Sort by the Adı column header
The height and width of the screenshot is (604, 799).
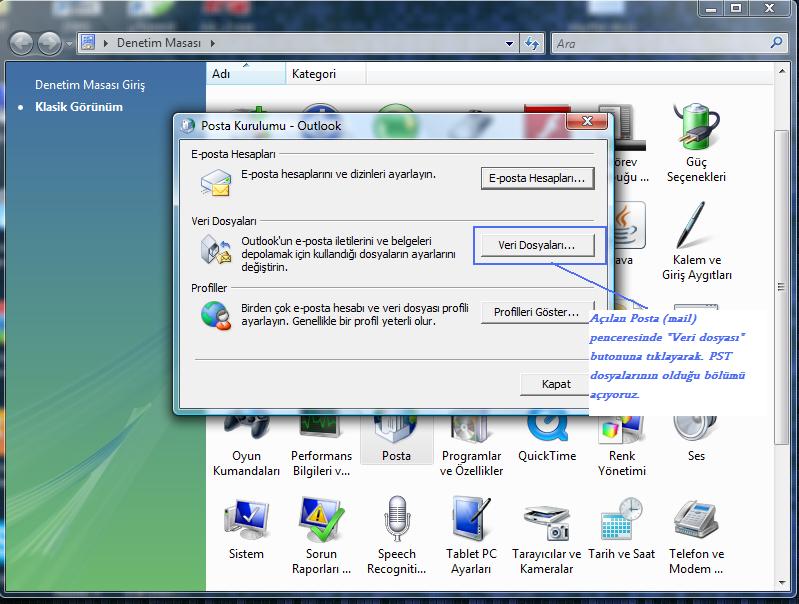click(x=246, y=74)
